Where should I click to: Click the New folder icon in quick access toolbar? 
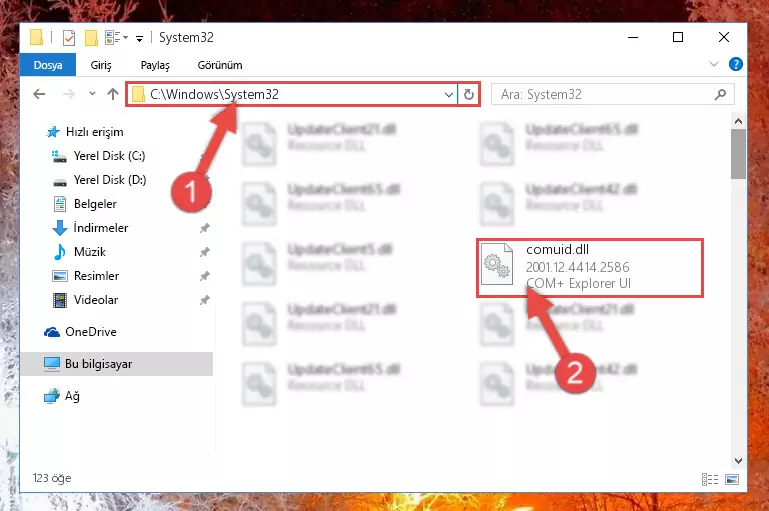pyautogui.click(x=91, y=38)
